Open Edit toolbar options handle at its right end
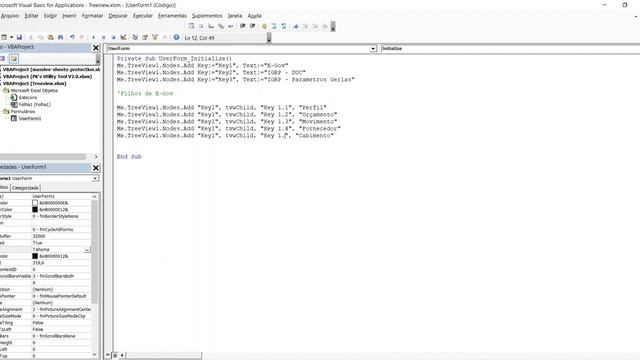Viewport: 640px width, 360px height. tap(333, 27)
